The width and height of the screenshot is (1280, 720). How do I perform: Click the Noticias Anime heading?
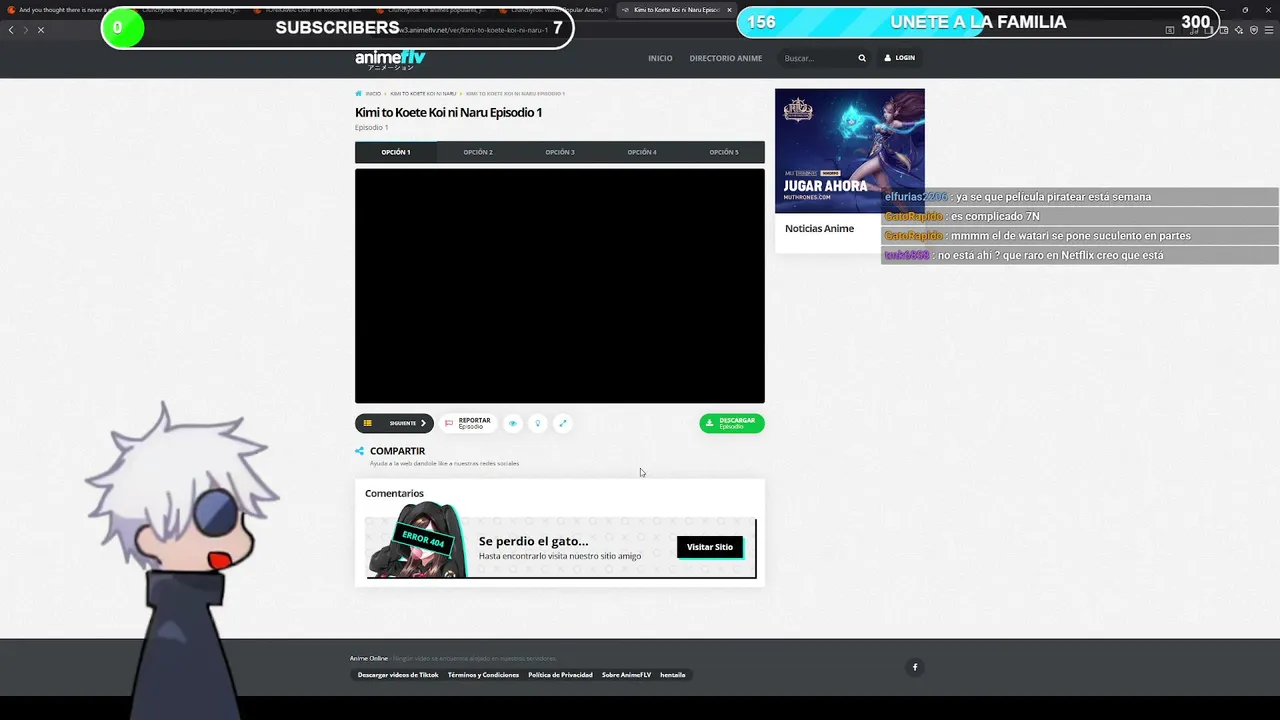819,228
